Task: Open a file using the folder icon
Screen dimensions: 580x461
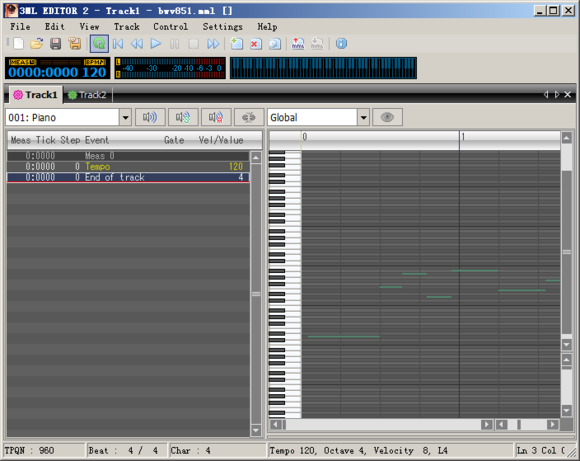Action: point(37,44)
